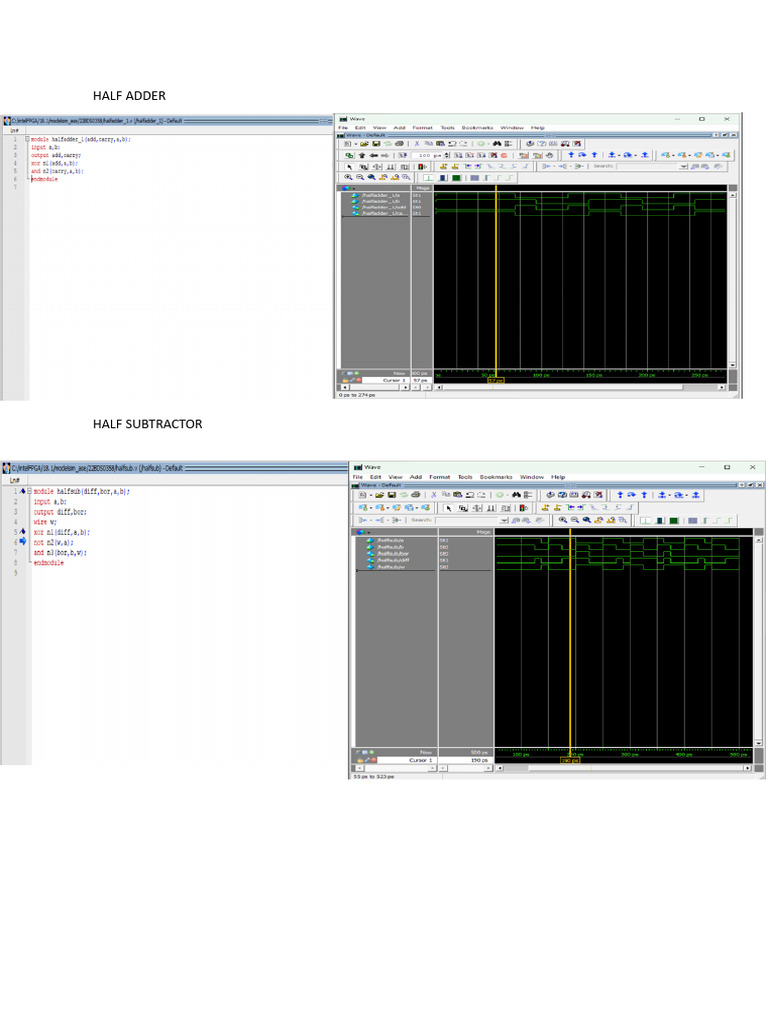Click Zoom In in half adder Wave window
This screenshot has height=1024, width=768.
(348, 177)
